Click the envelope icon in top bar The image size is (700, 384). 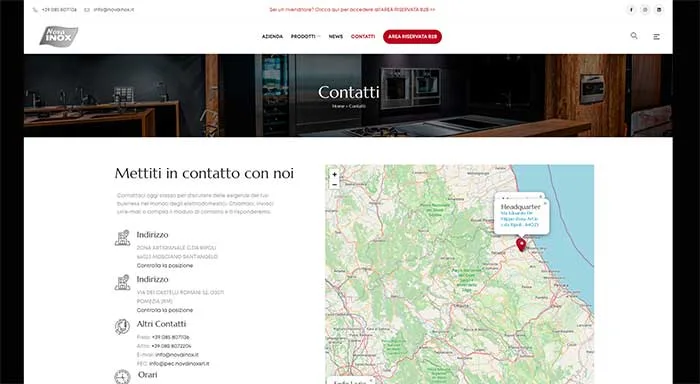[87, 9]
